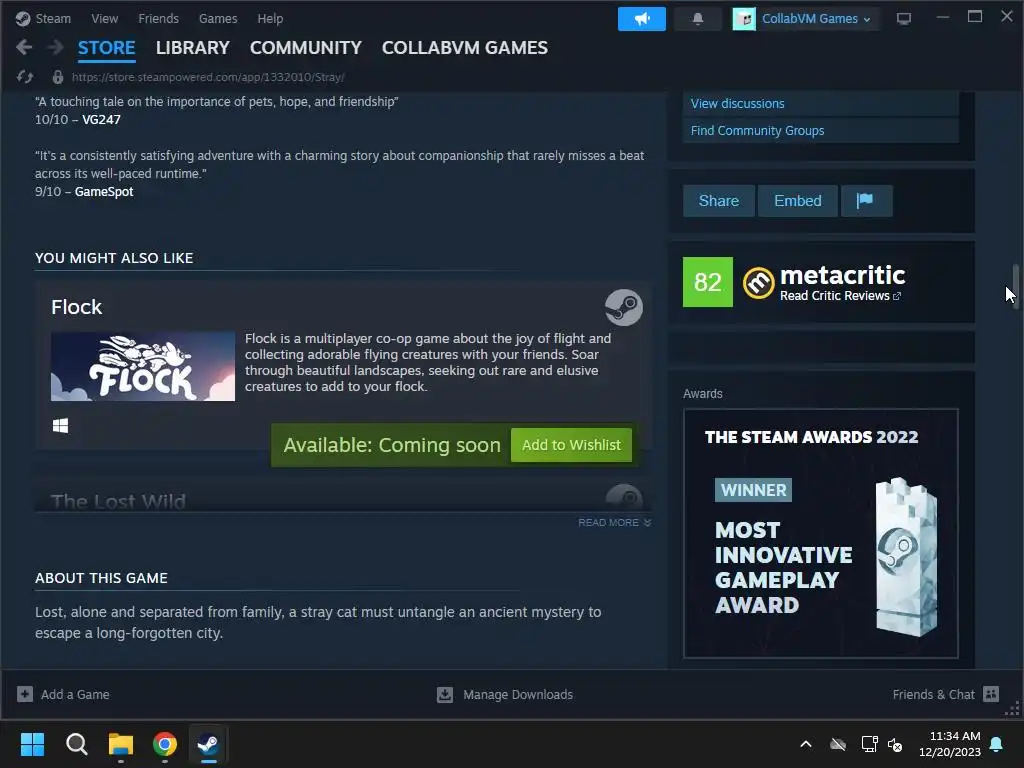The width and height of the screenshot is (1024, 768).
Task: Reload the store page
Action: coord(25,77)
